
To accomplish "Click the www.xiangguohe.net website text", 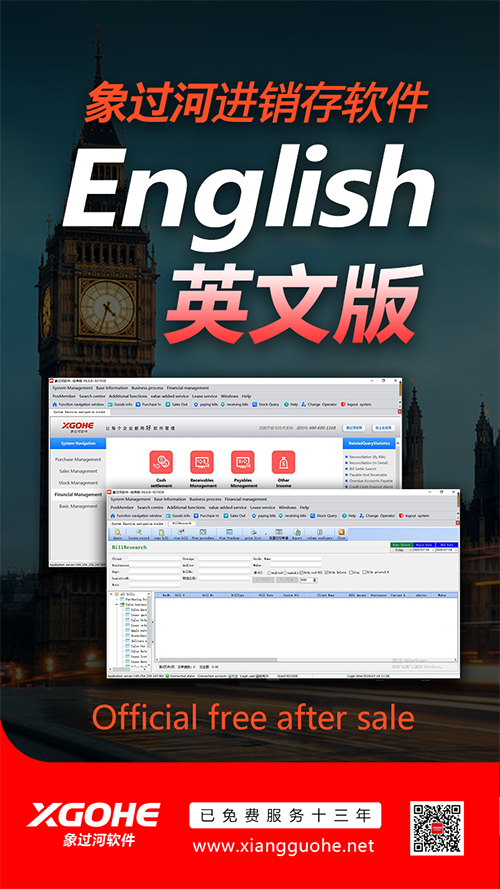I will [x=283, y=846].
